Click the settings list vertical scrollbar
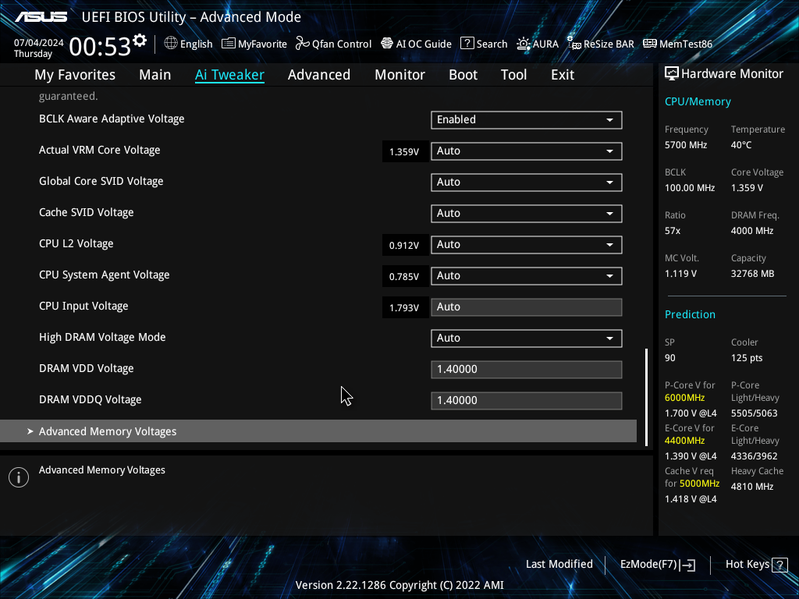 pyautogui.click(x=647, y=397)
